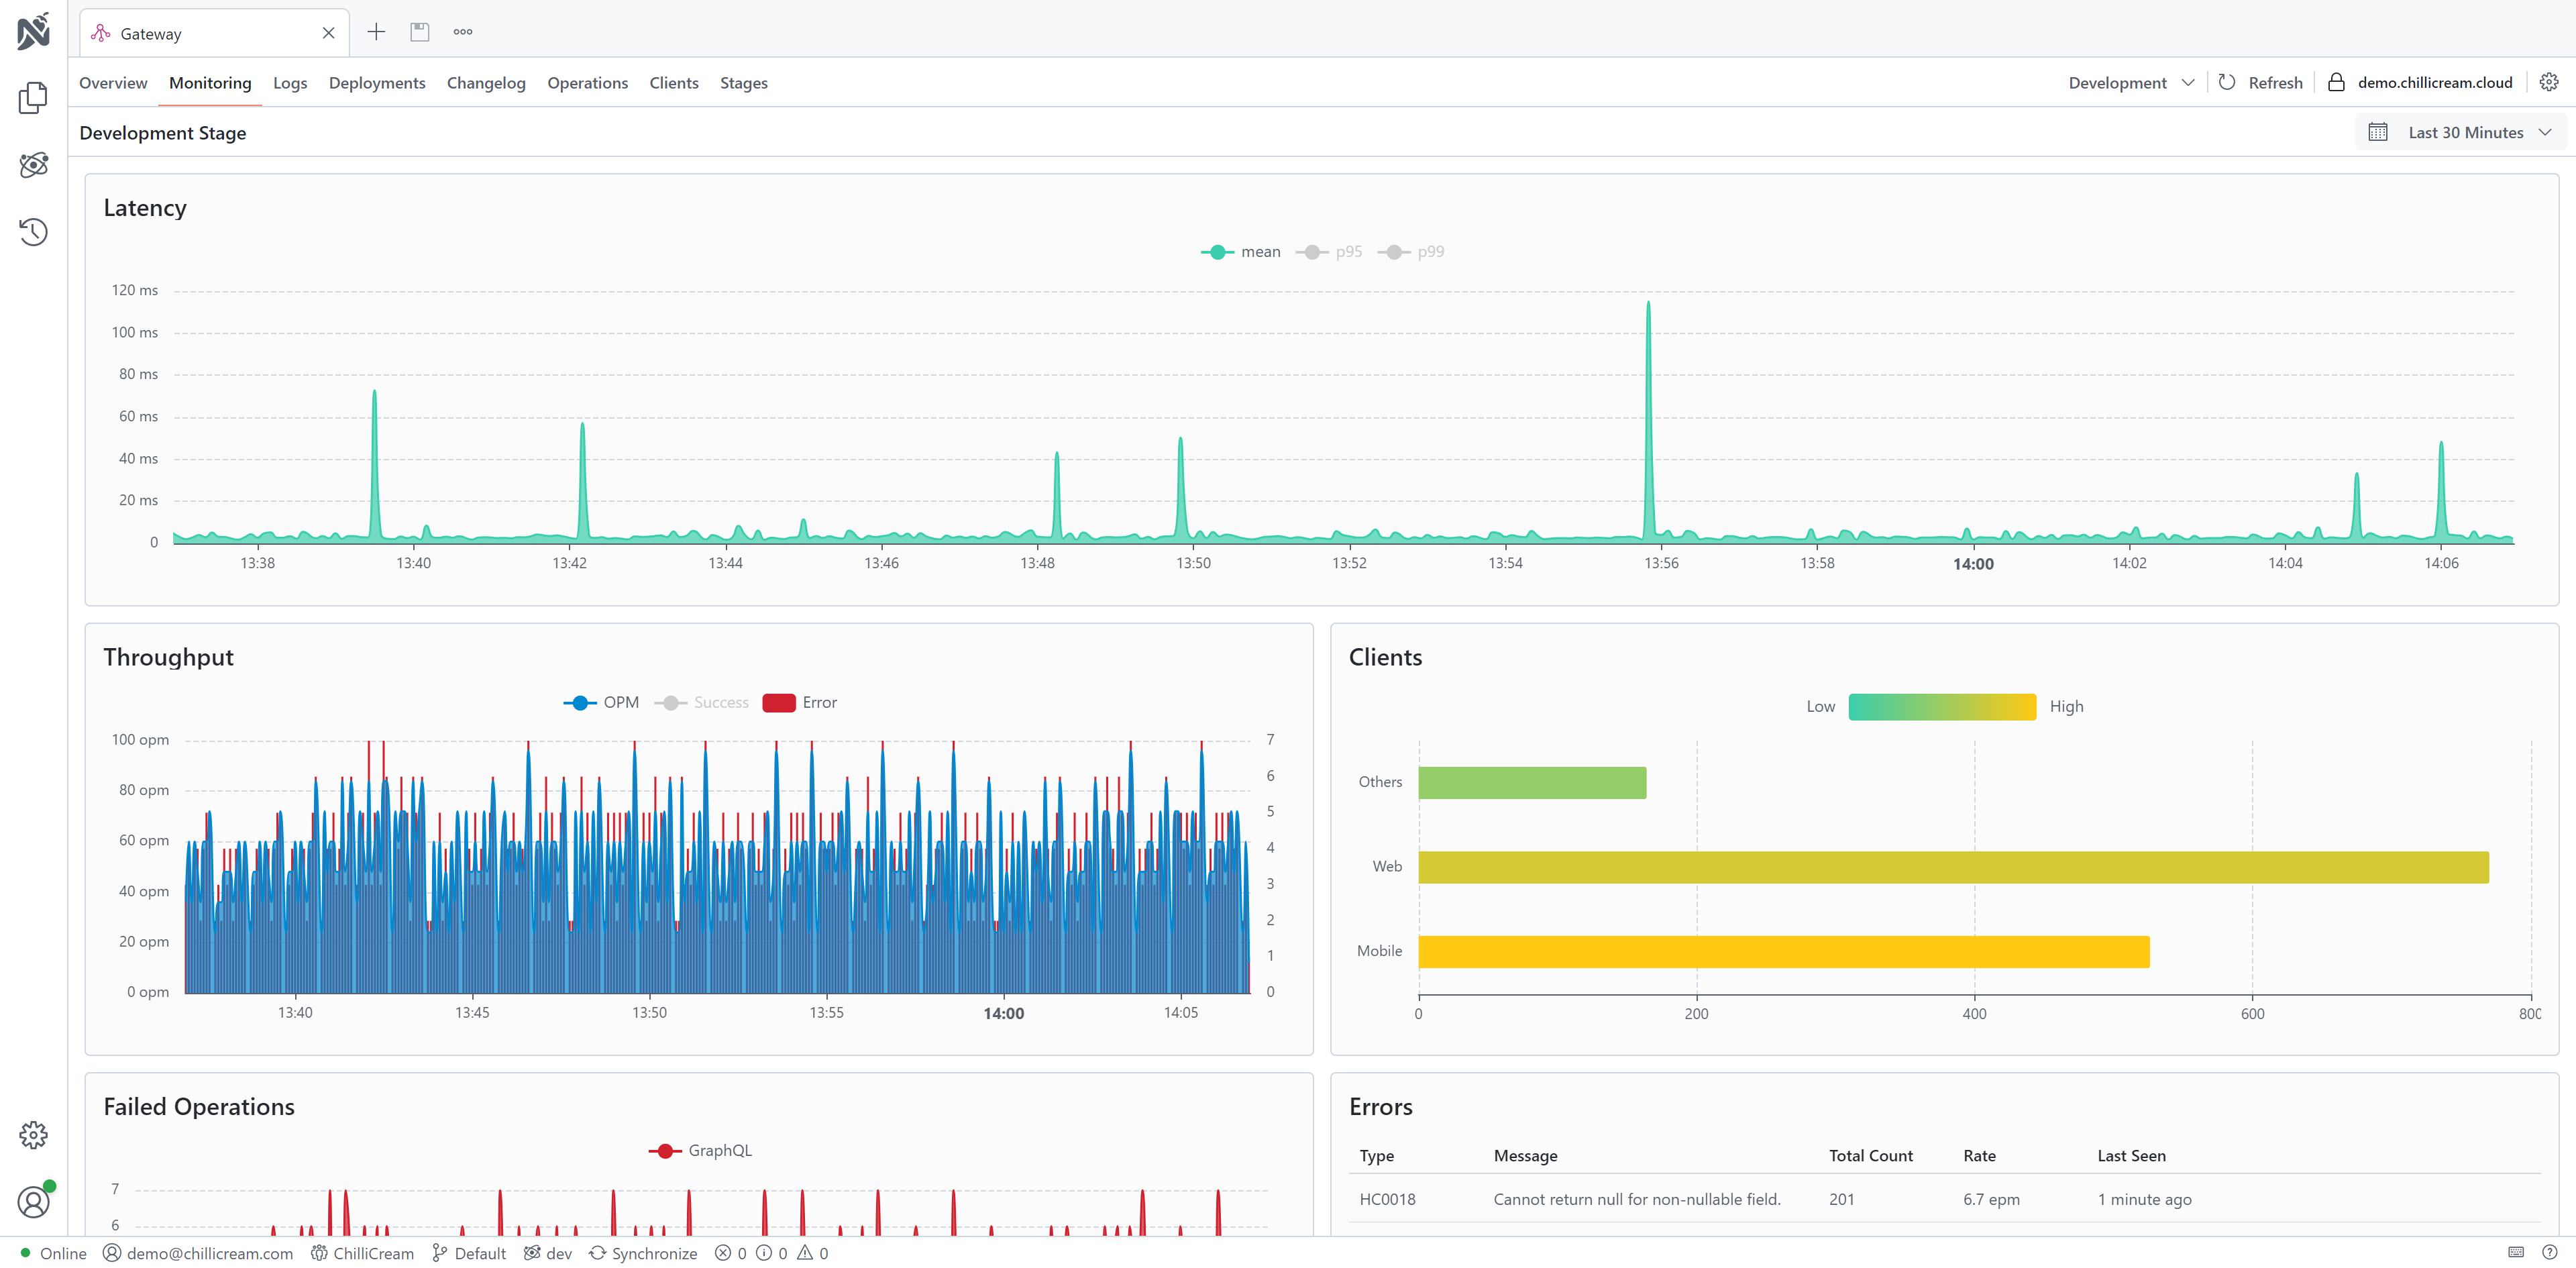This screenshot has height=1268, width=2576.
Task: Open the documents panel from the sidebar
Action: pyautogui.click(x=34, y=98)
